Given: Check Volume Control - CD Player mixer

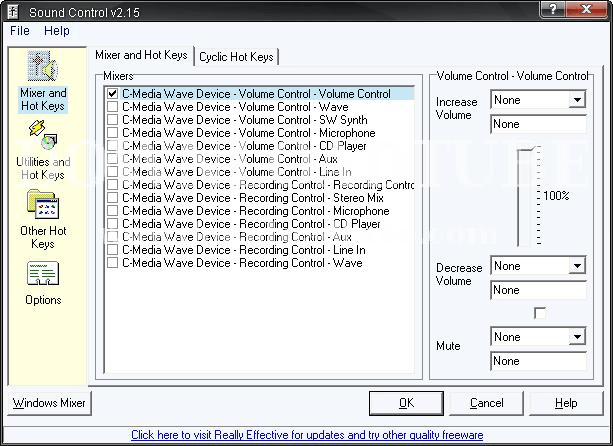Looking at the screenshot, I should 113,146.
